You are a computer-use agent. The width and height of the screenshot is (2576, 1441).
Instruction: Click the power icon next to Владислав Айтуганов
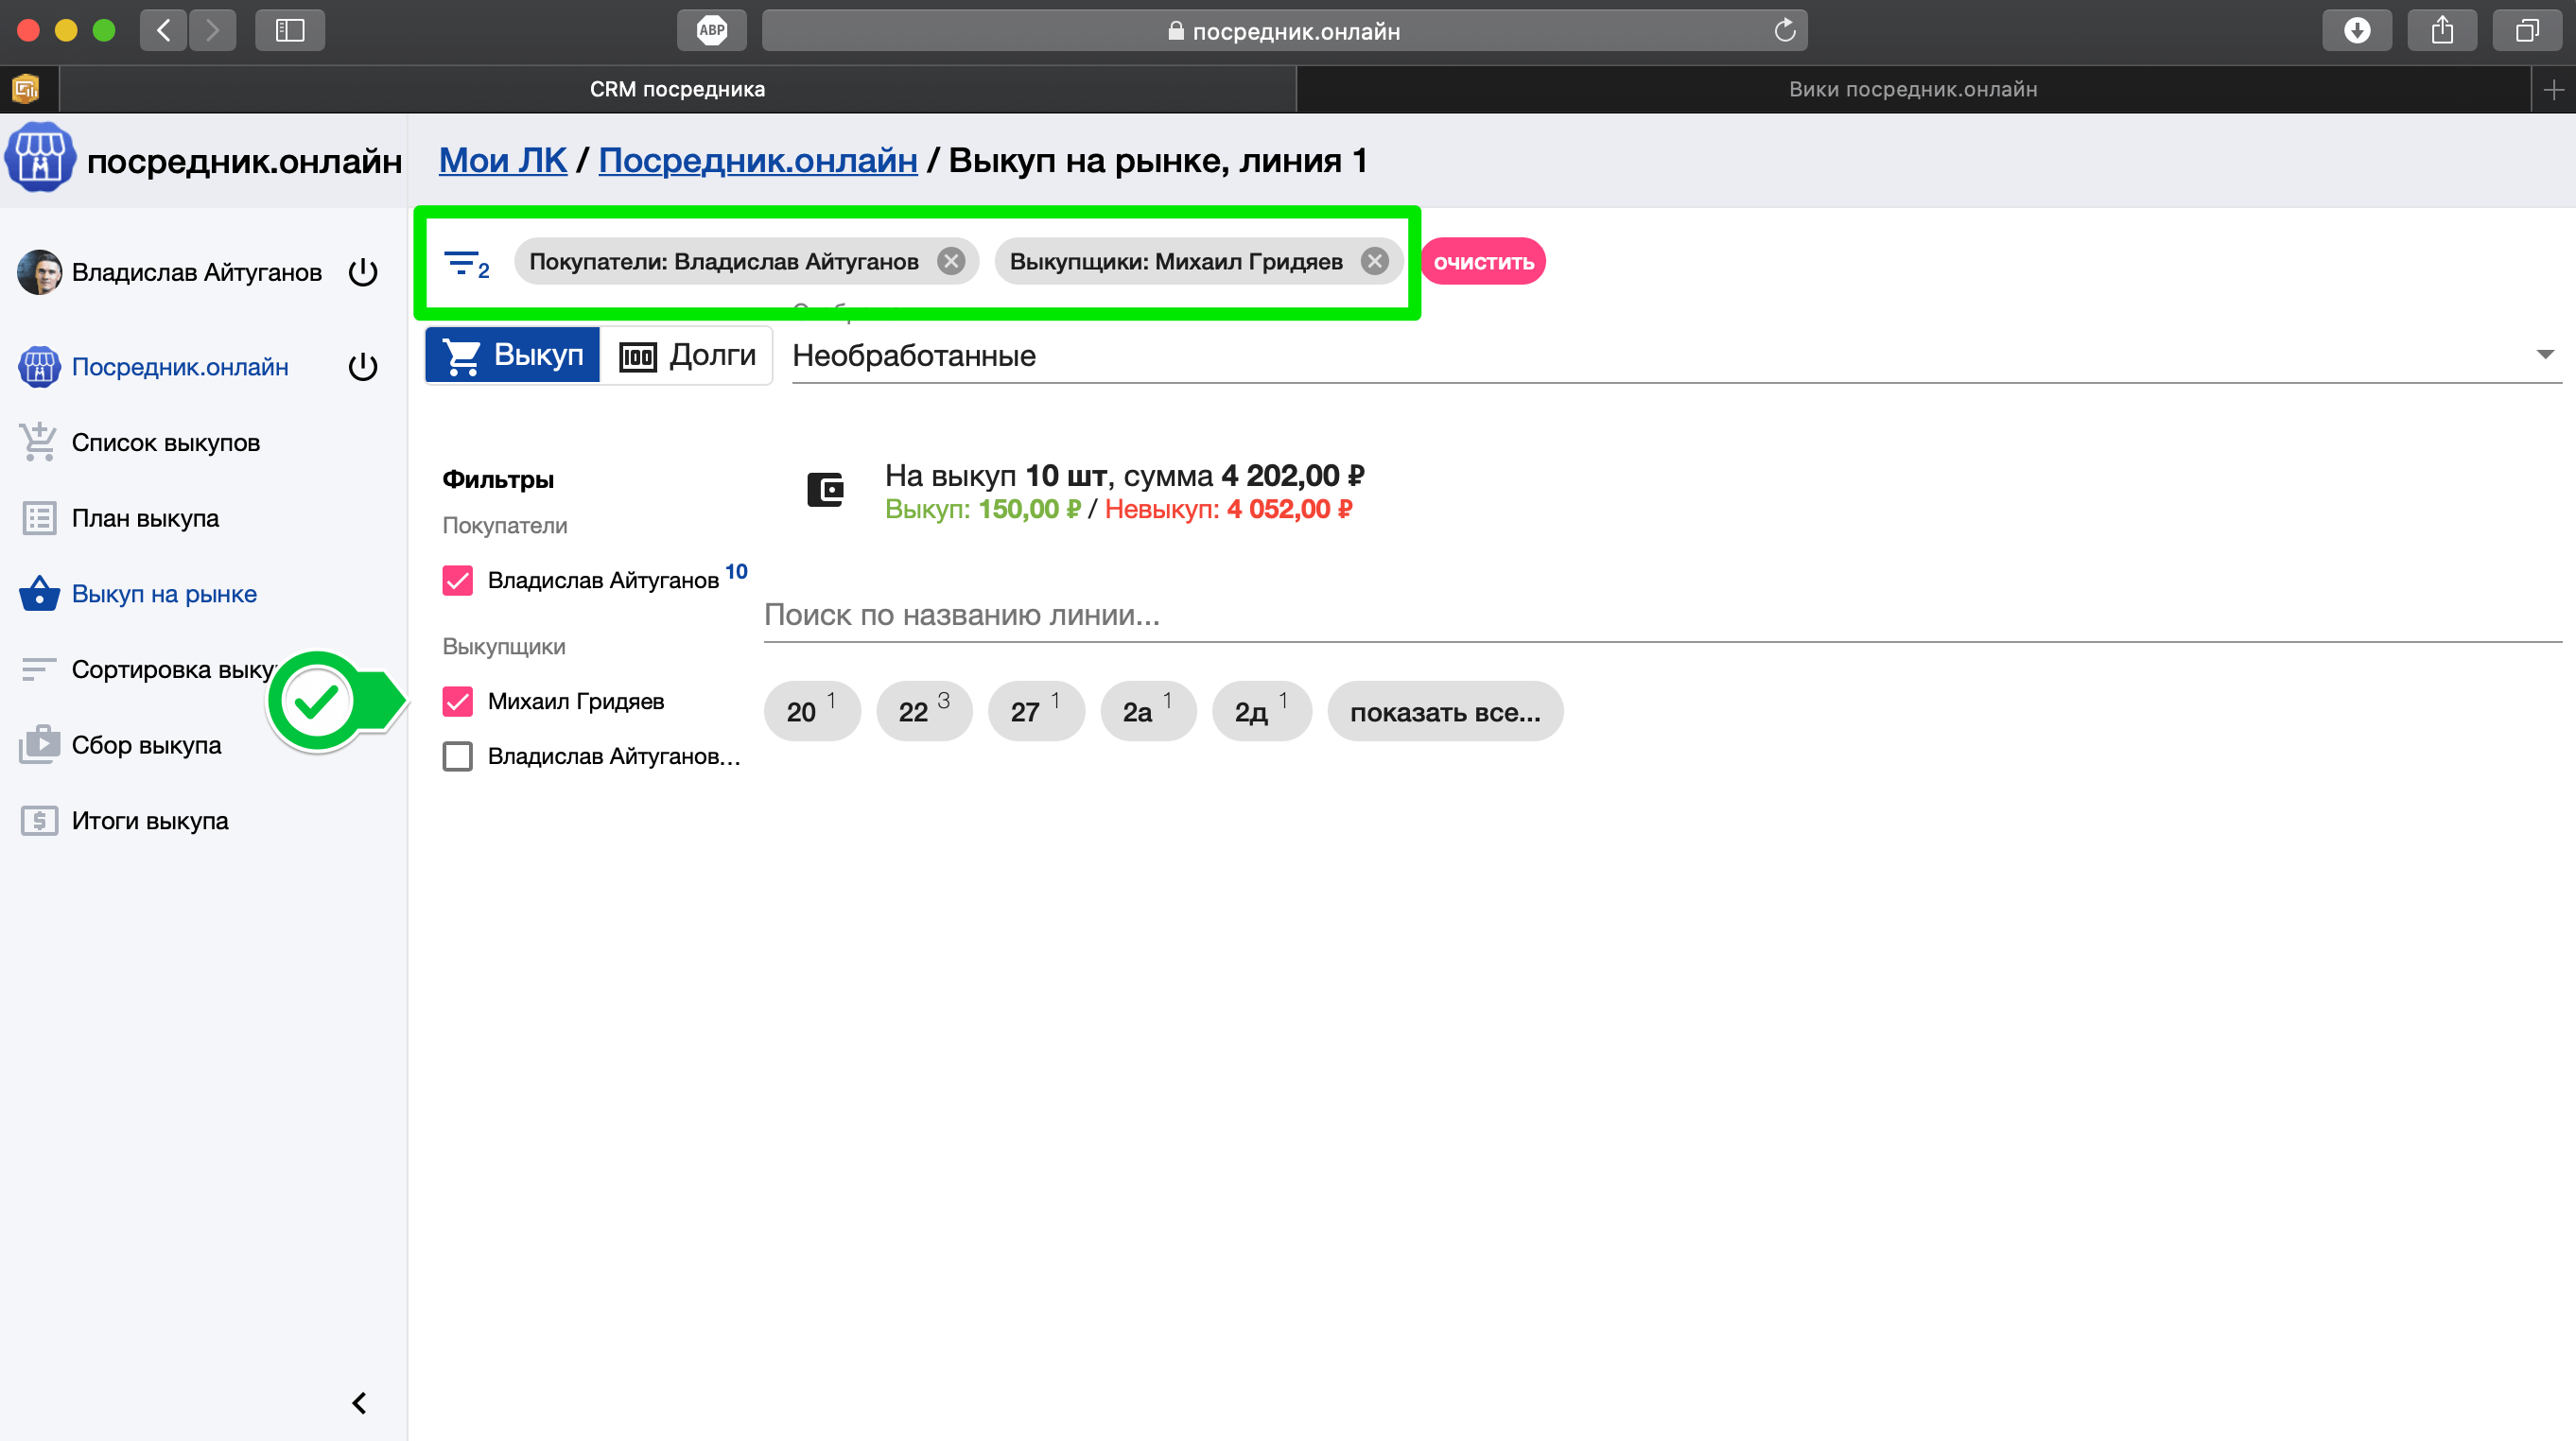point(363,272)
